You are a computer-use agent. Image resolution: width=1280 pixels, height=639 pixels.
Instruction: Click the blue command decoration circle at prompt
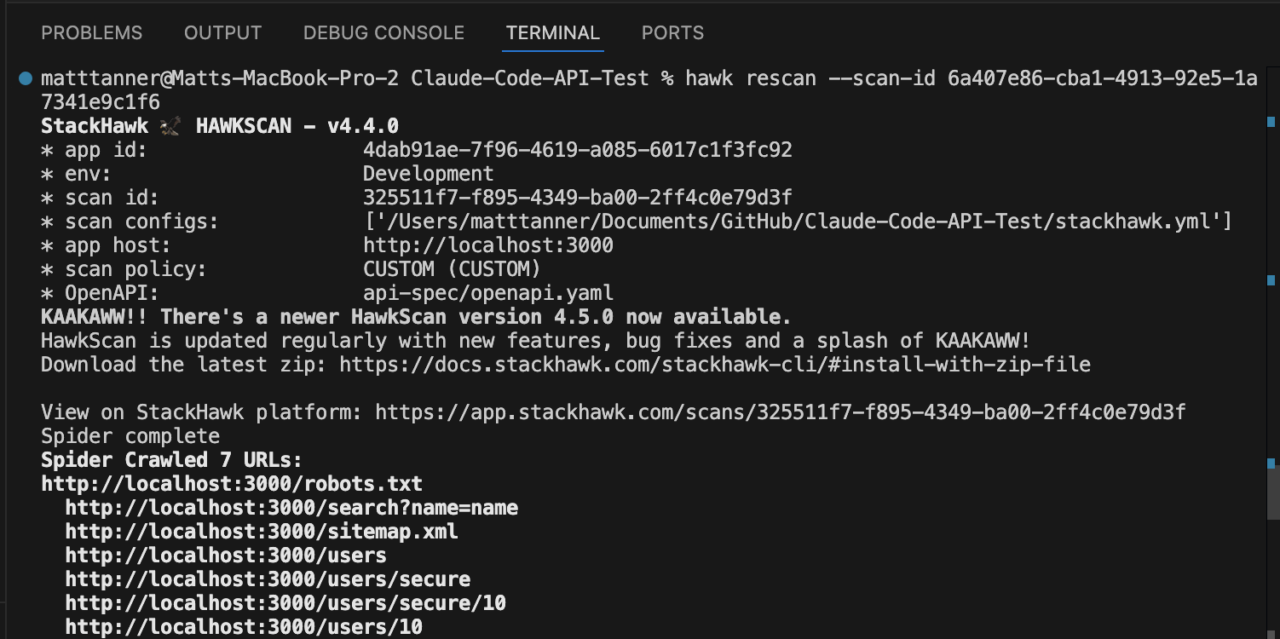pyautogui.click(x=25, y=78)
